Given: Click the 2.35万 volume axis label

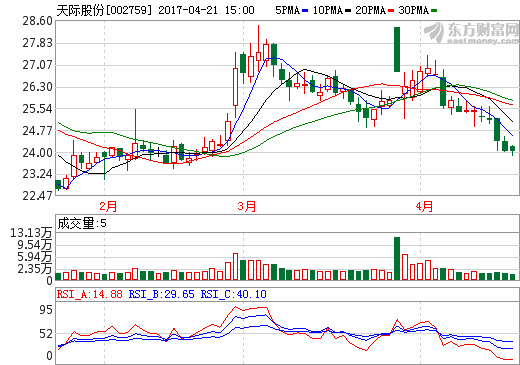Looking at the screenshot, I should point(35,269).
